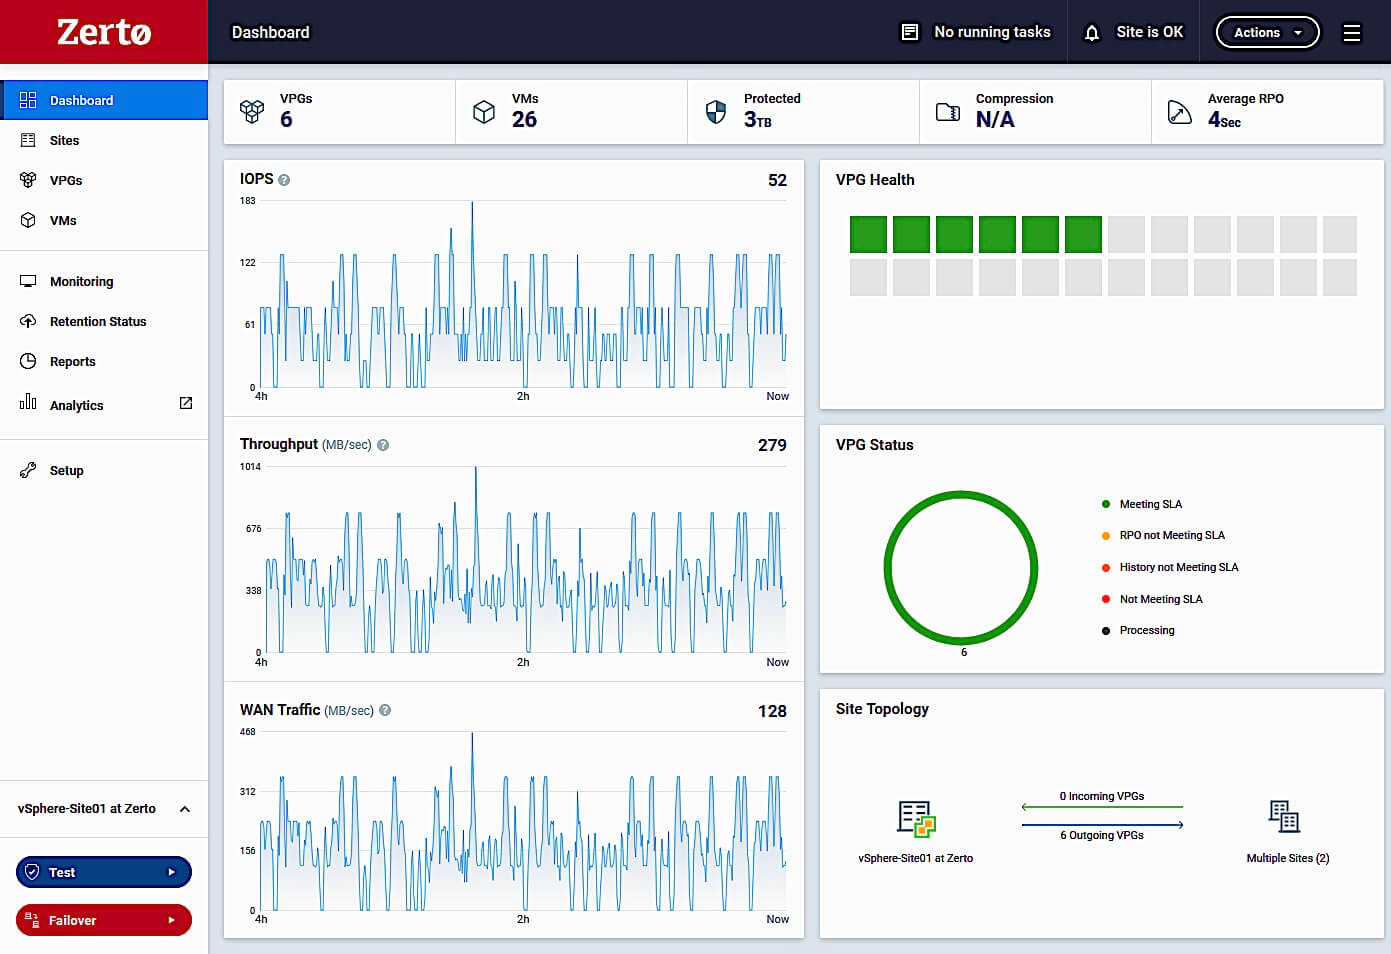
Task: Click the first green VPG Health square
Action: pos(868,234)
